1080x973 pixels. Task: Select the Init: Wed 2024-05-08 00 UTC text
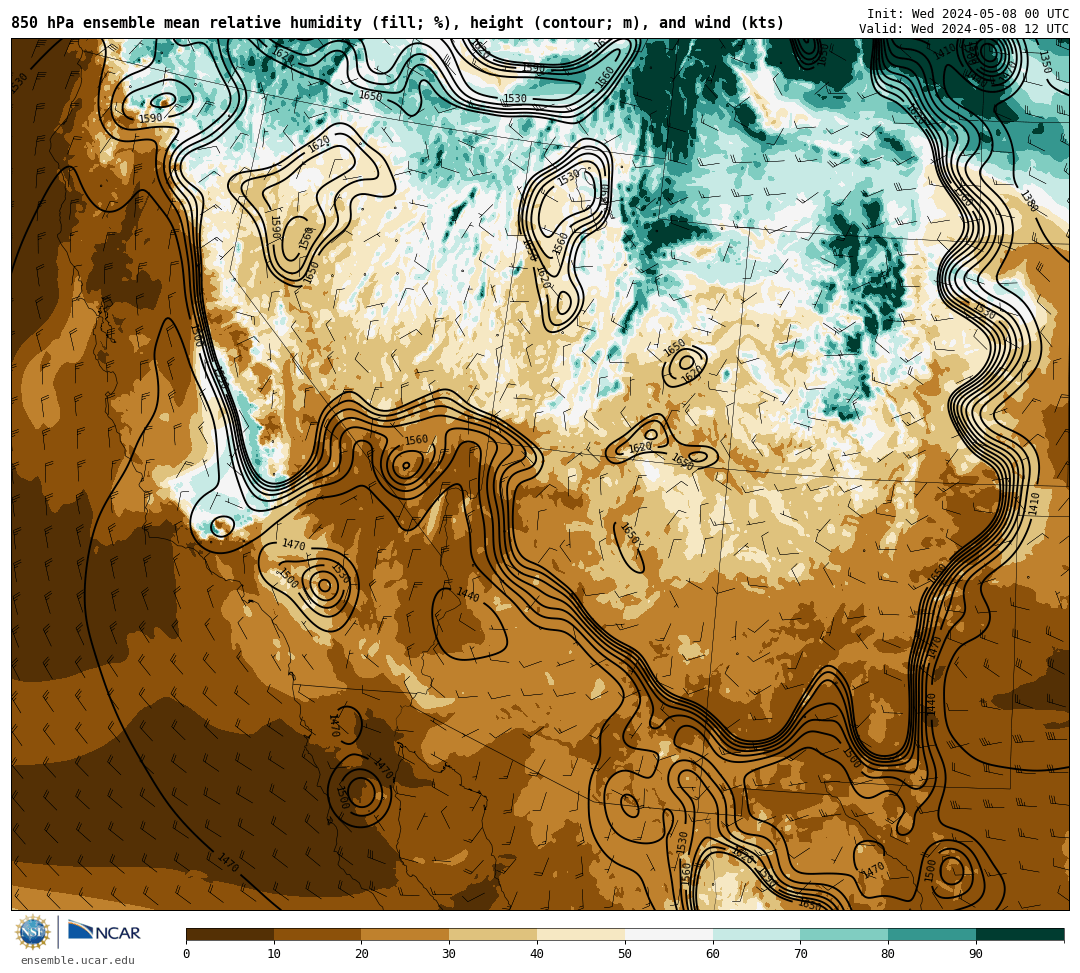coord(968,14)
